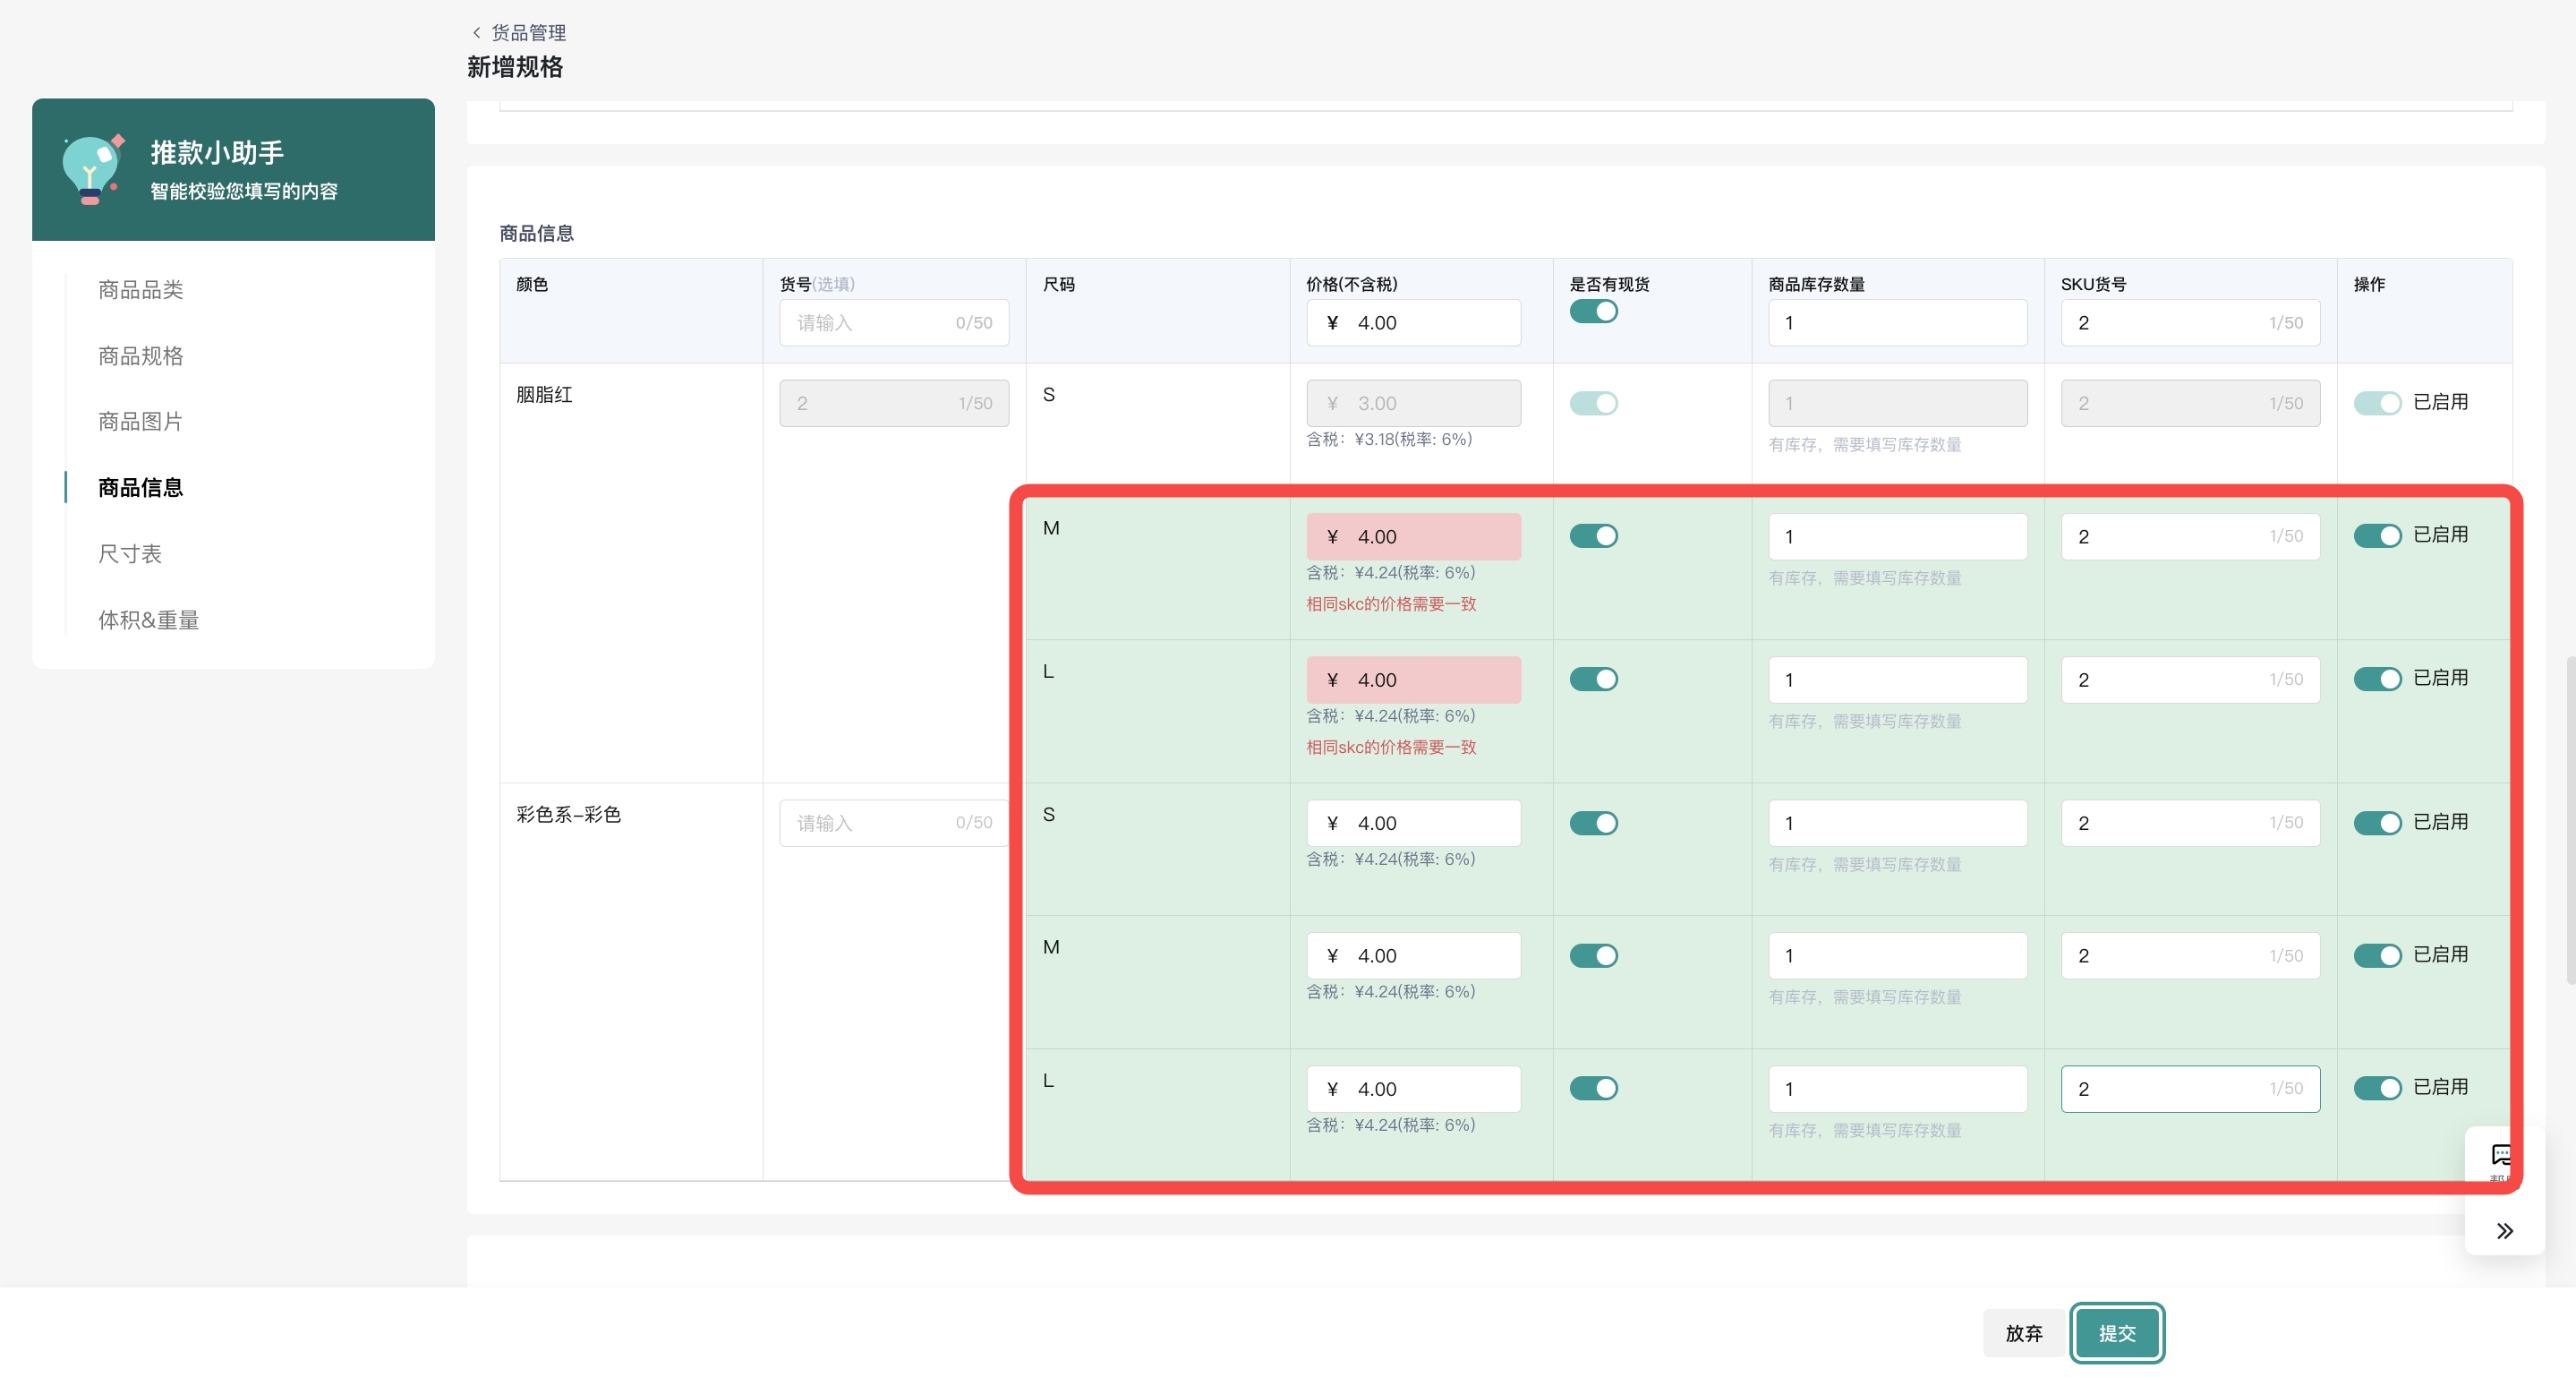Click the back arrow beside 货品管理
2576x1377 pixels.
476,33
